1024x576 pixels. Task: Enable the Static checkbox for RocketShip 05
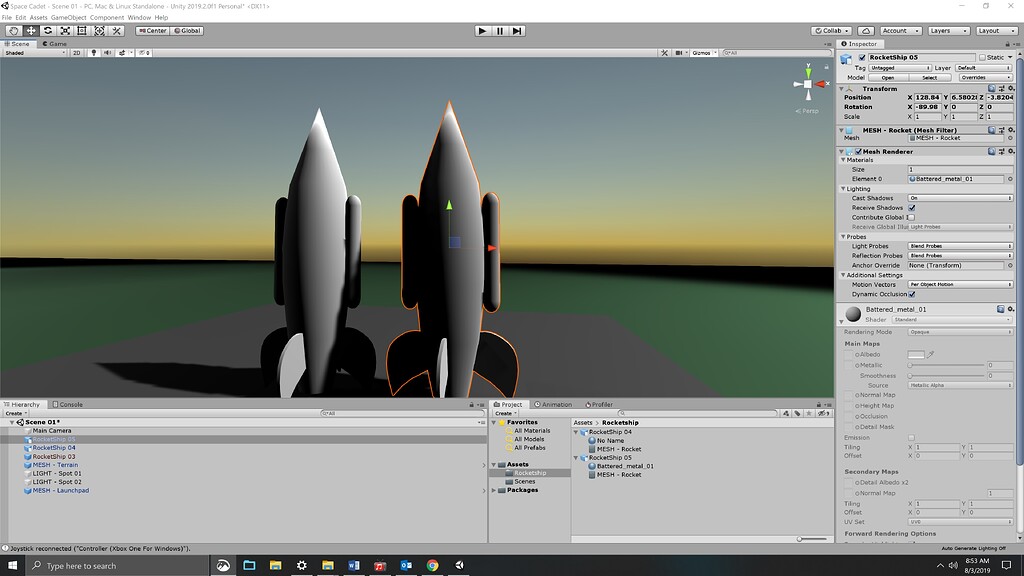click(983, 57)
